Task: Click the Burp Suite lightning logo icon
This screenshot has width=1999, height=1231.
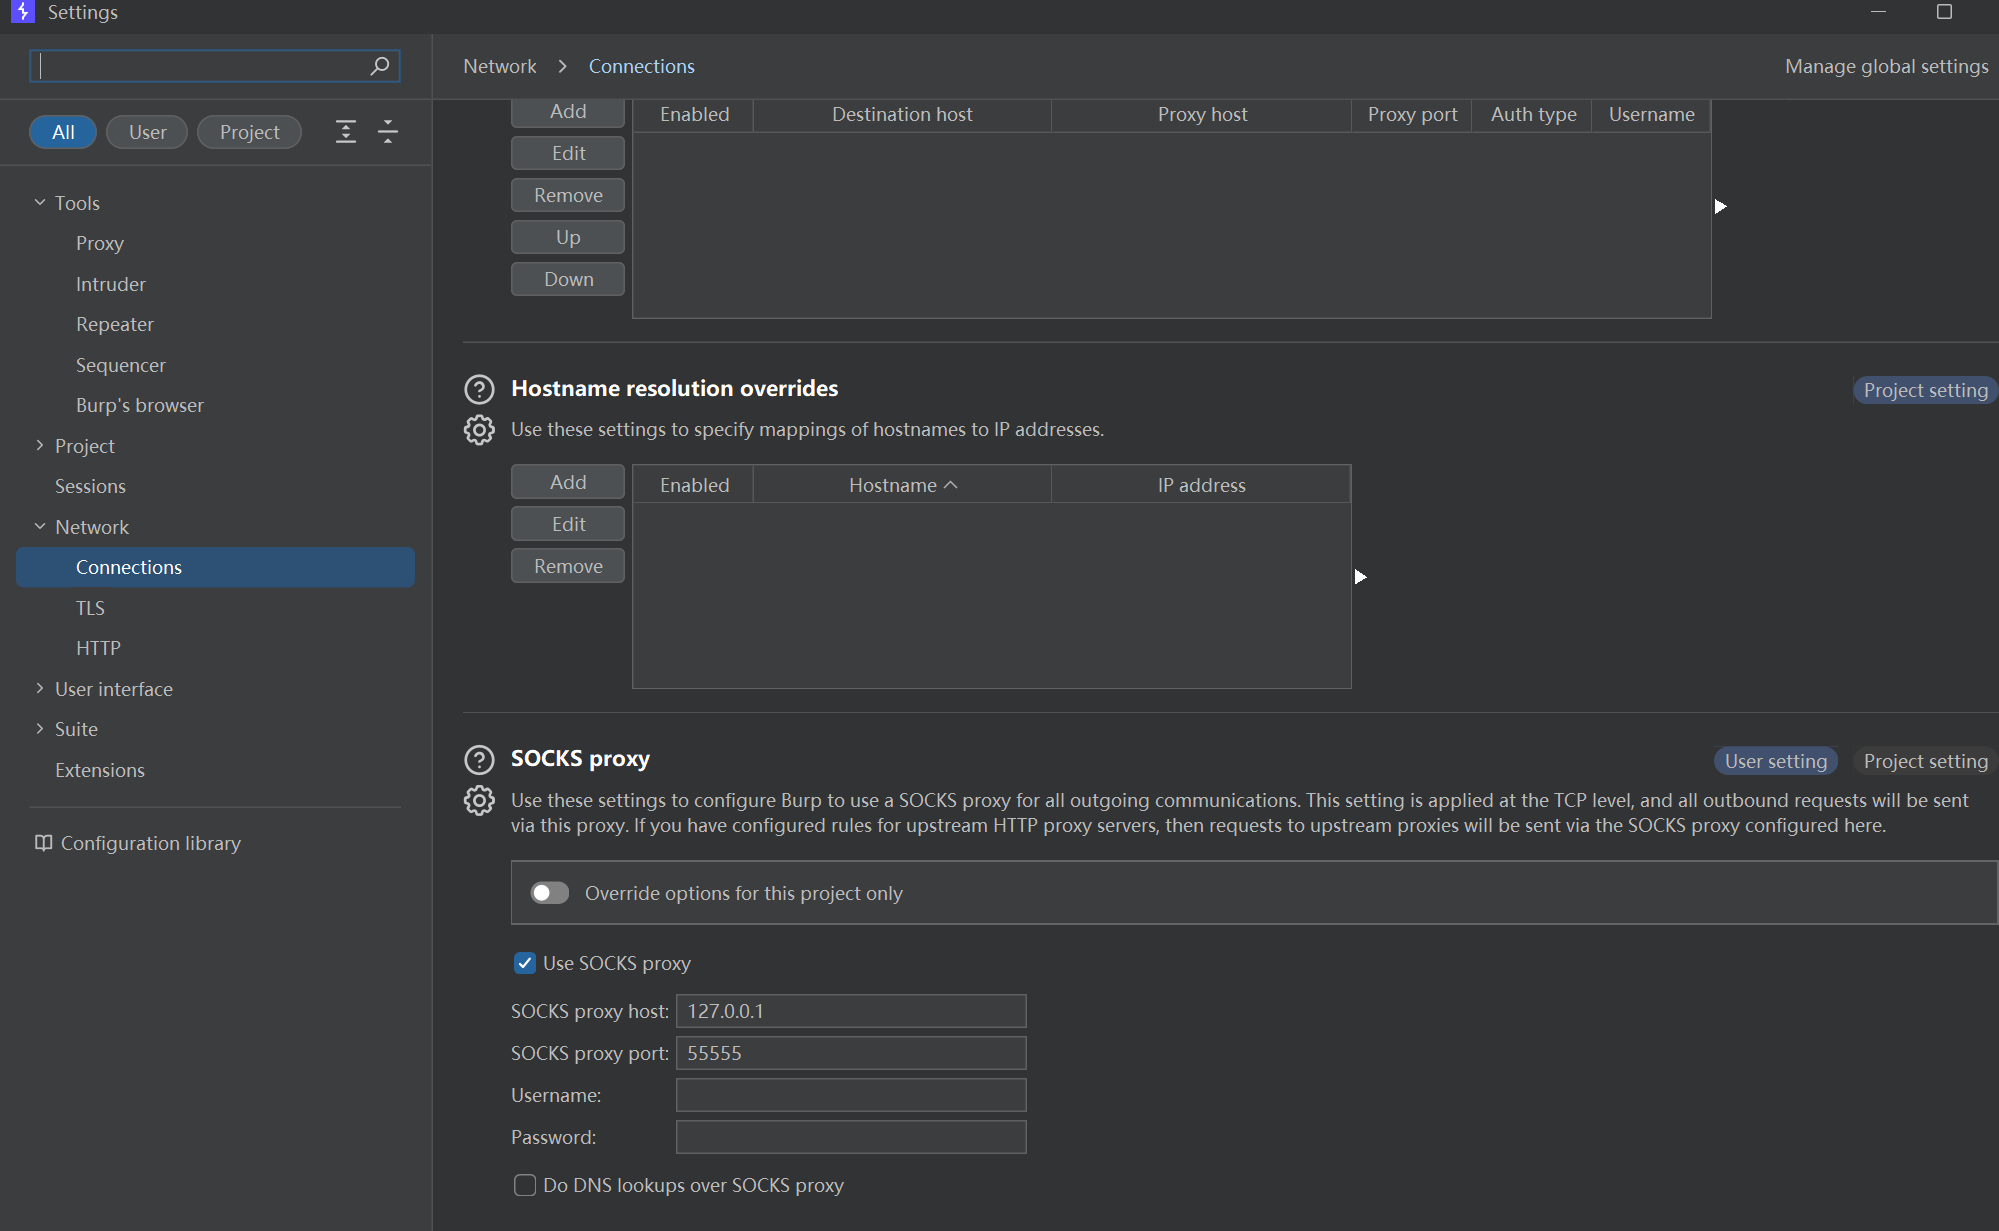Action: (x=22, y=12)
